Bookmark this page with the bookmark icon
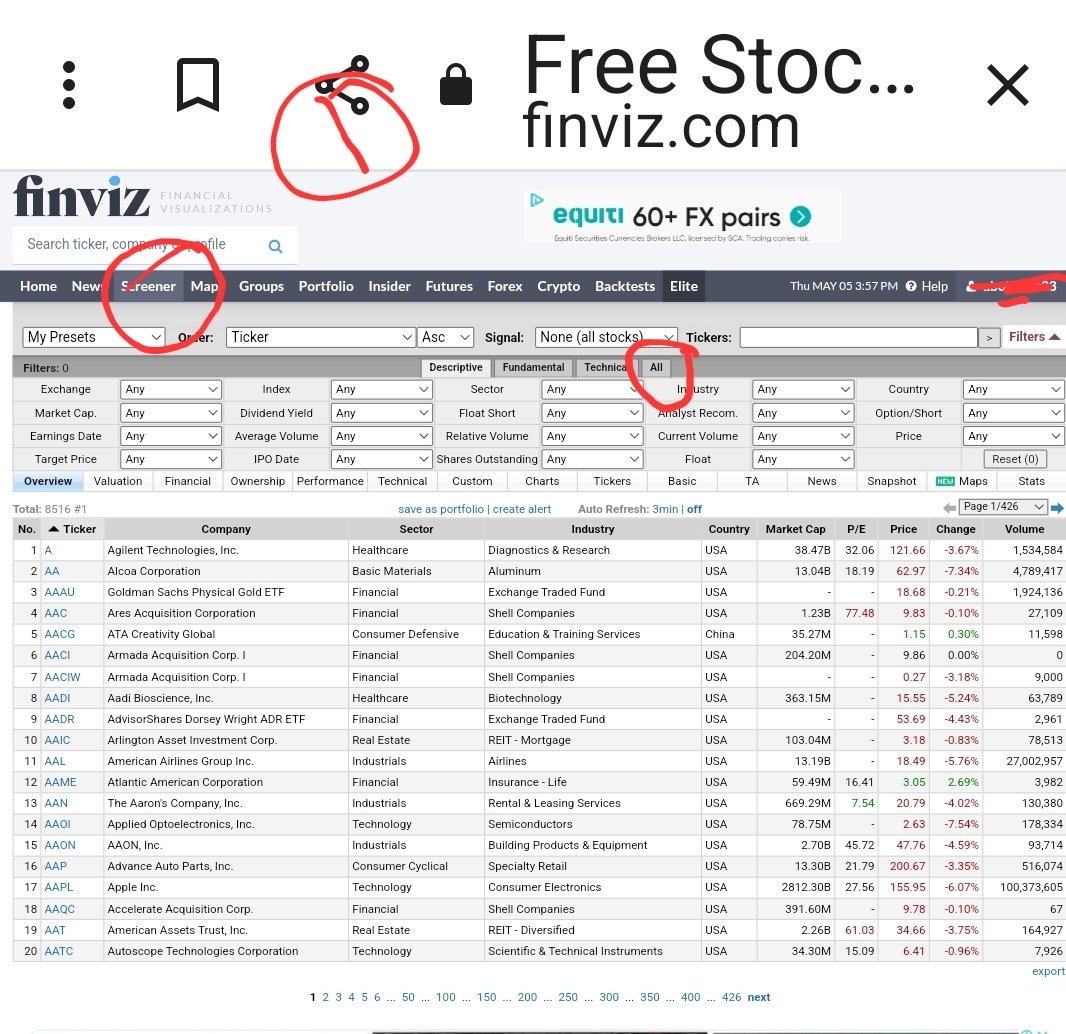Screen dimensions: 1066x1034 (x=198, y=85)
